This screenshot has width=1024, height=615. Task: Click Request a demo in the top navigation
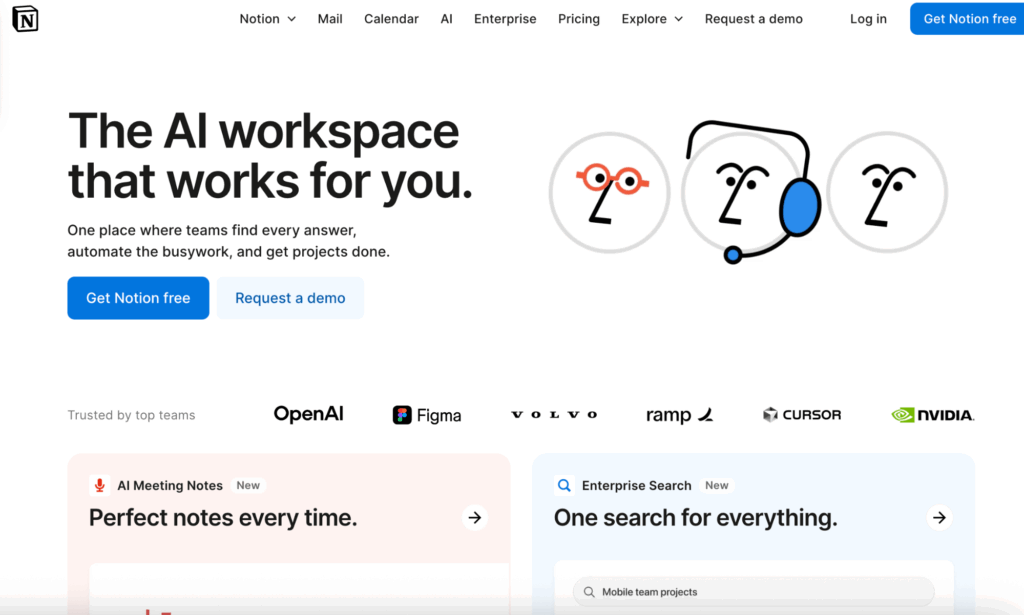pyautogui.click(x=754, y=19)
